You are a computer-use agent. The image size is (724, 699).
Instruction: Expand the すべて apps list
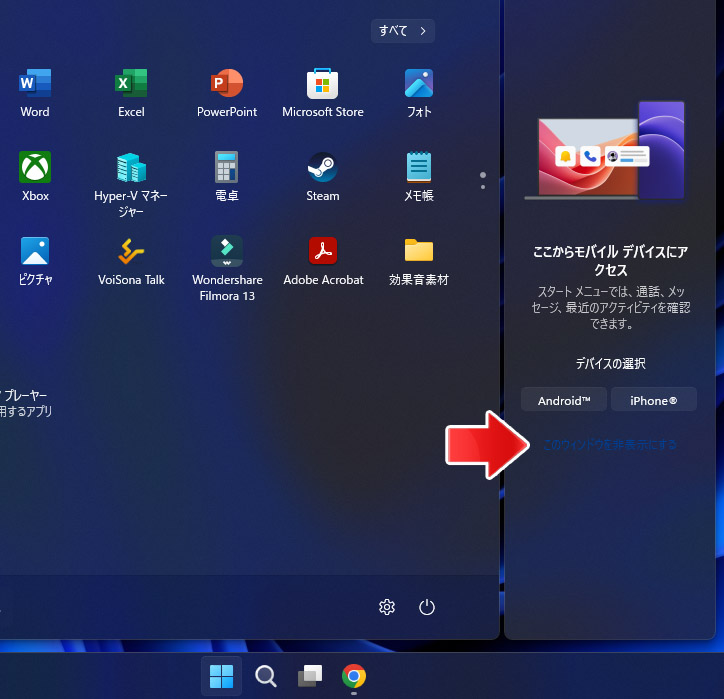point(403,31)
